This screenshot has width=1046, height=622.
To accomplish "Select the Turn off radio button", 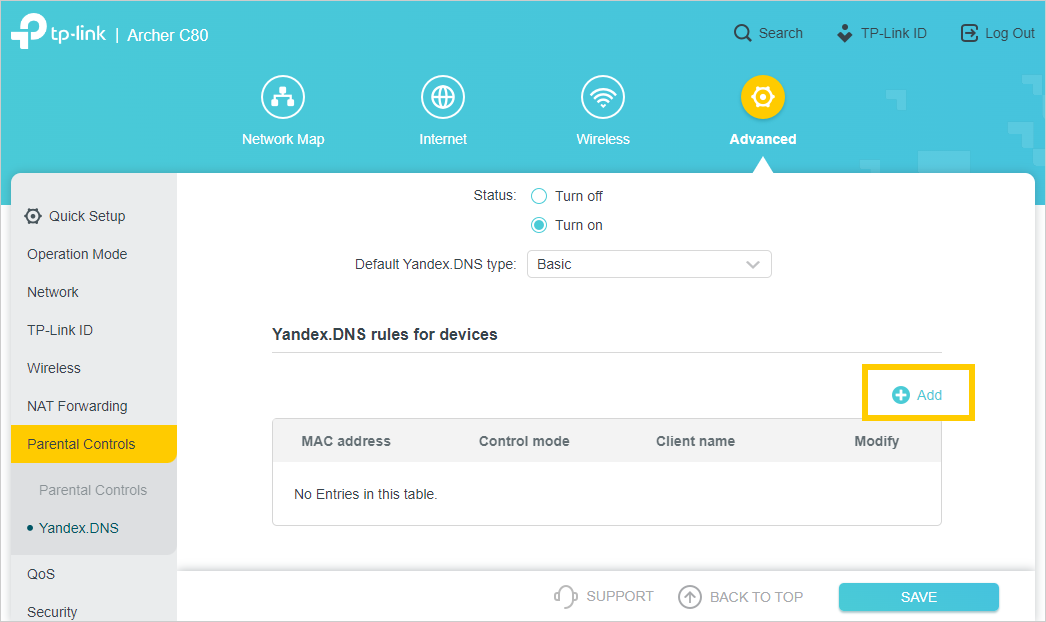I will (539, 196).
